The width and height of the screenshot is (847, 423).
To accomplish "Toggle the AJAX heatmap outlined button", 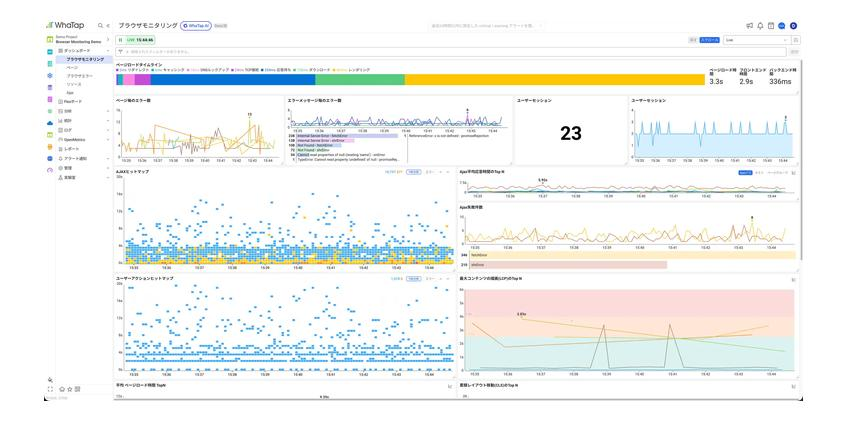I will click(414, 172).
